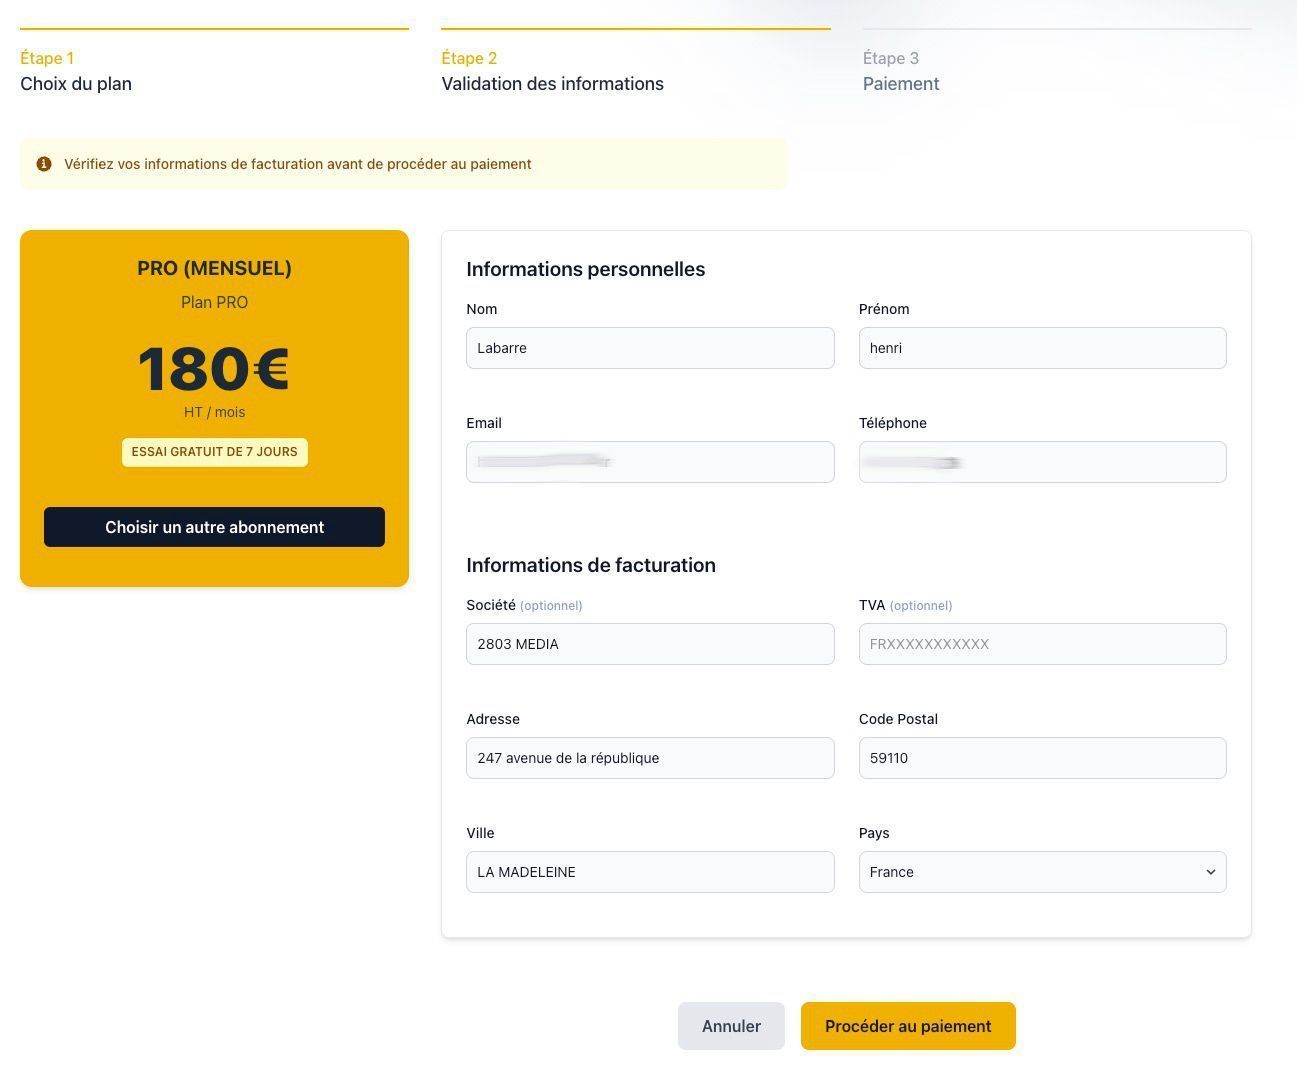Click the Procéder au paiement button
Screen dimensions: 1297x1086
coord(907,1025)
